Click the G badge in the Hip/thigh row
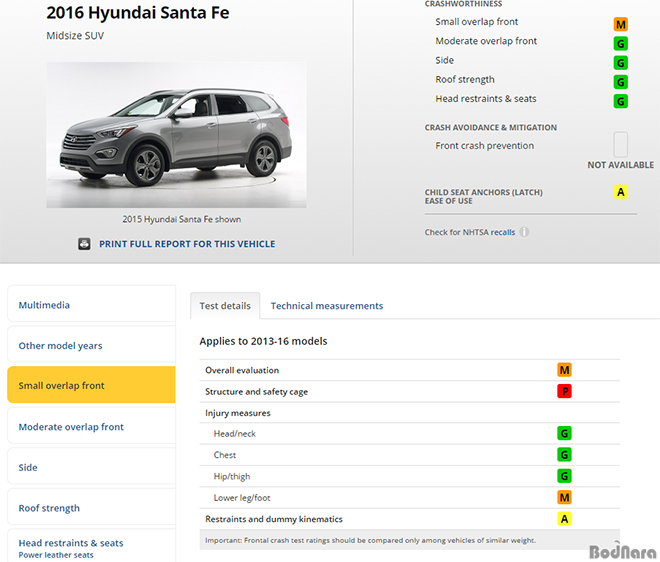The width and height of the screenshot is (660, 562). click(x=564, y=476)
